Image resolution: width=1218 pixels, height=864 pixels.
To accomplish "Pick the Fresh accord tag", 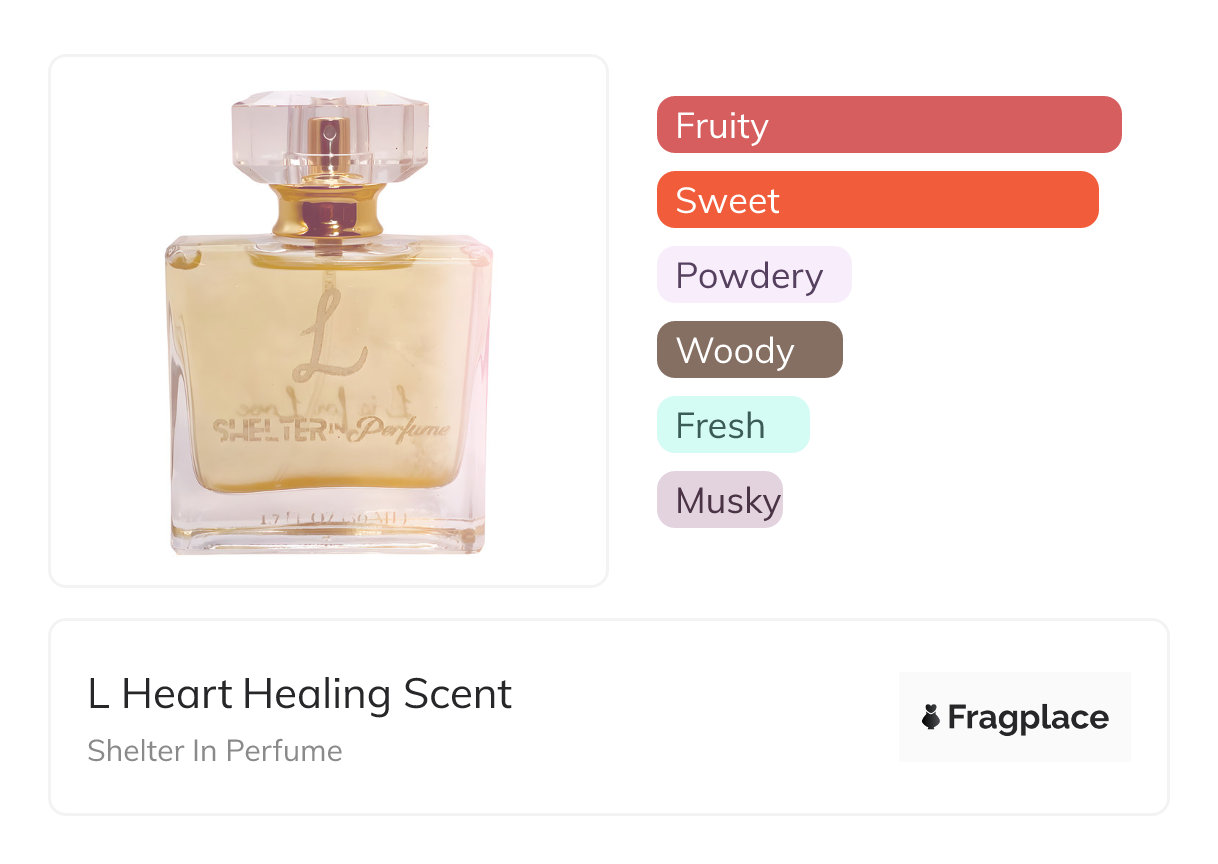I will [x=733, y=425].
